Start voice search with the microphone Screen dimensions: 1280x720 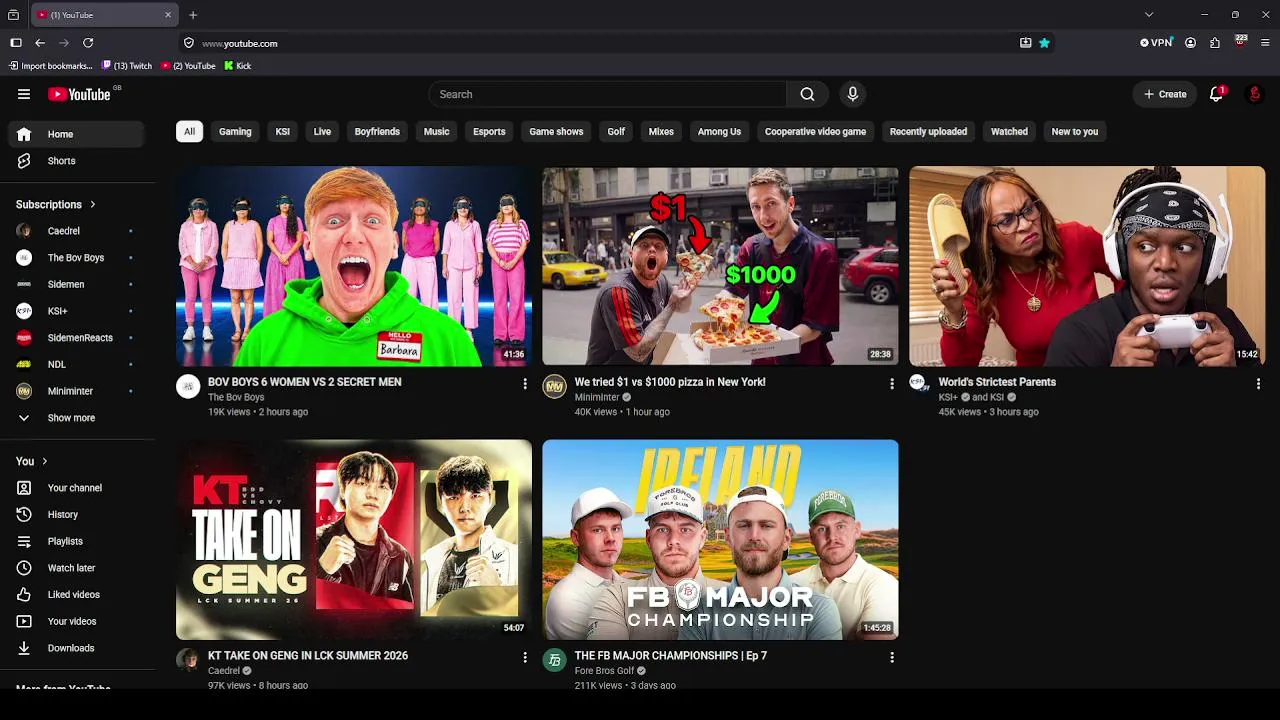pyautogui.click(x=852, y=94)
